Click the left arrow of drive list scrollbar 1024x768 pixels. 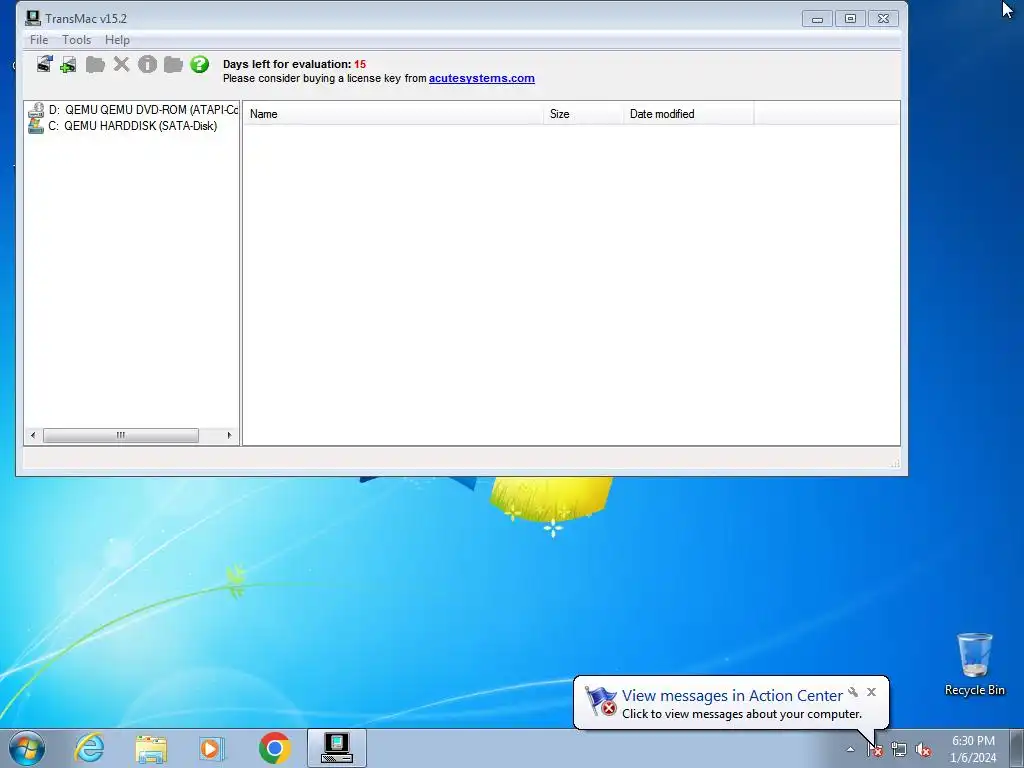33,436
